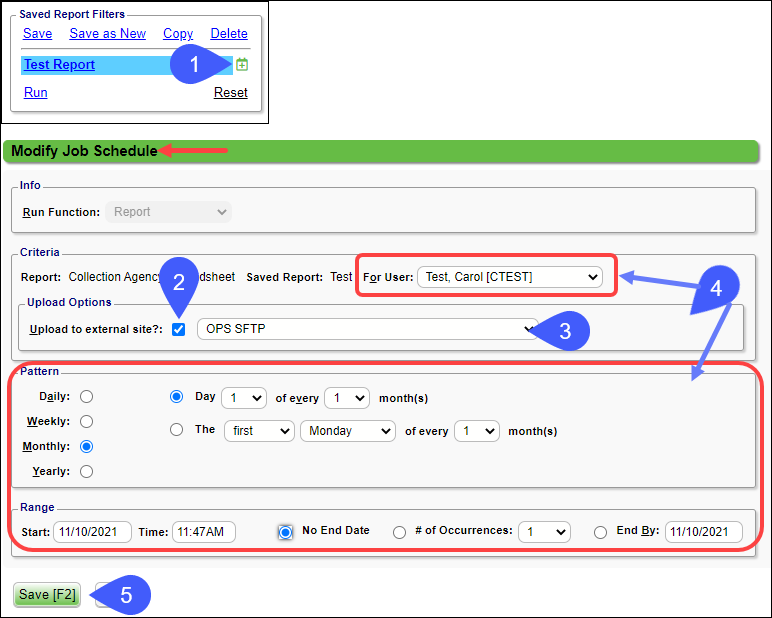This screenshot has width=772, height=618.
Task: Open the number of Occurrences dropdown
Action: 544,532
